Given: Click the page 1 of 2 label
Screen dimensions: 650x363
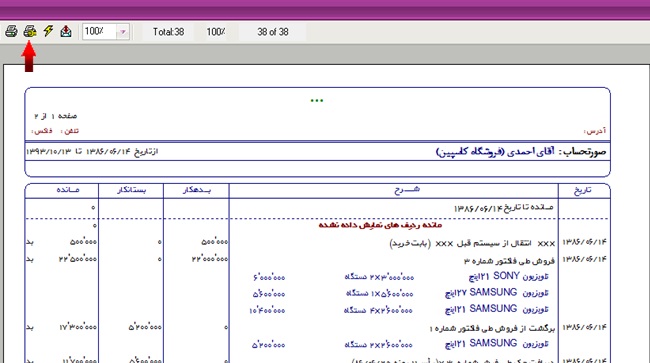Looking at the screenshot, I should [55, 116].
